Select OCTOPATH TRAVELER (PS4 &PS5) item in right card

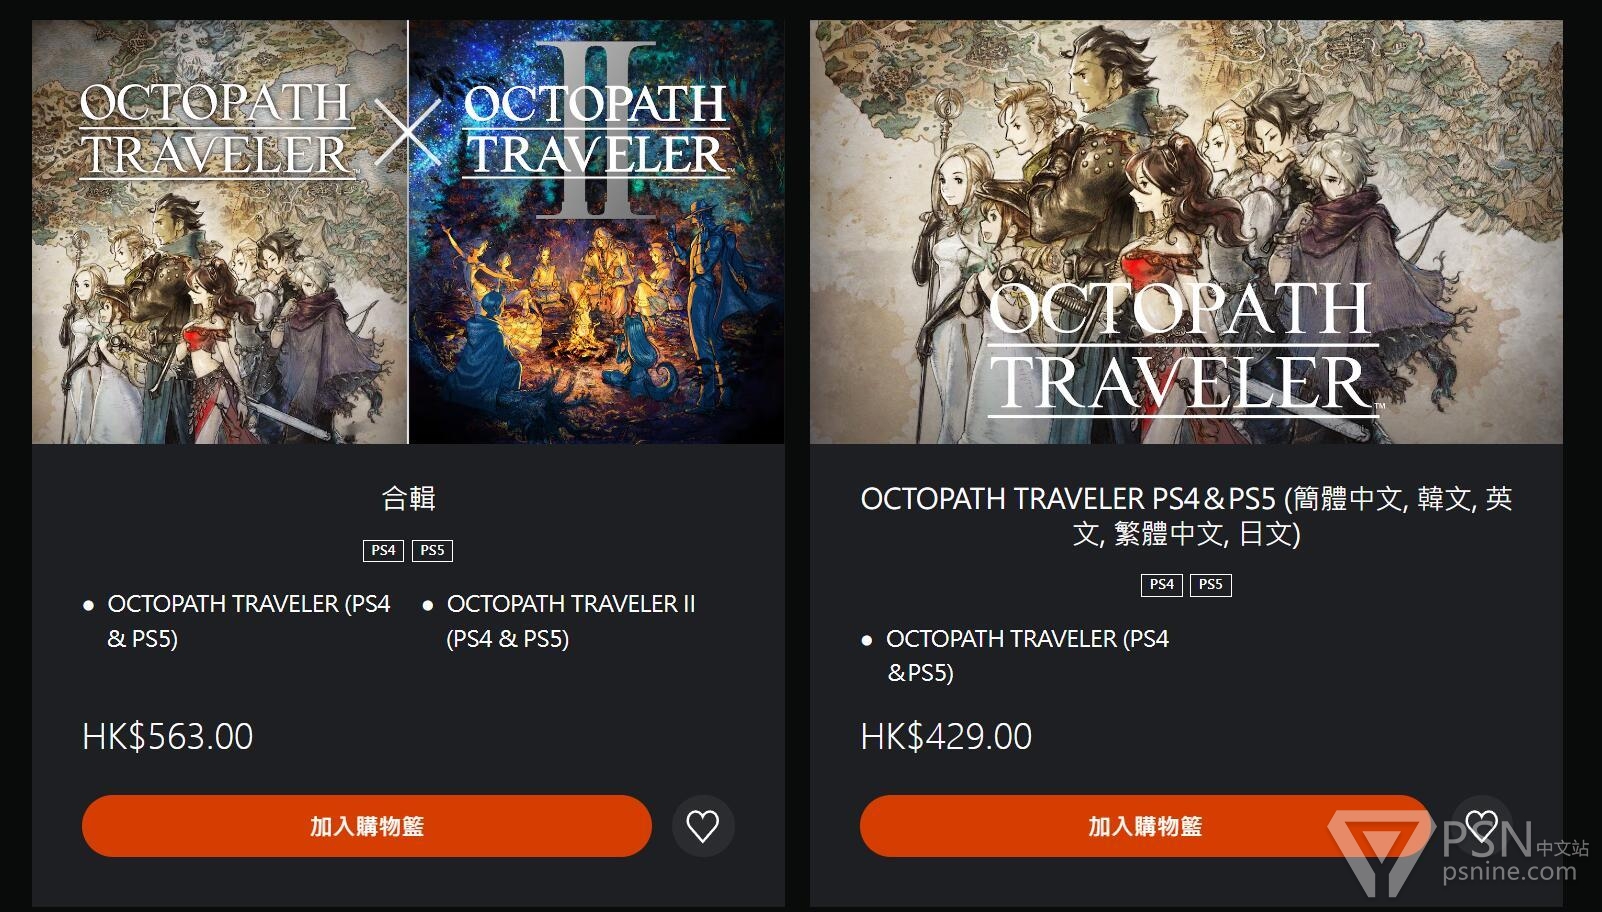(1027, 655)
